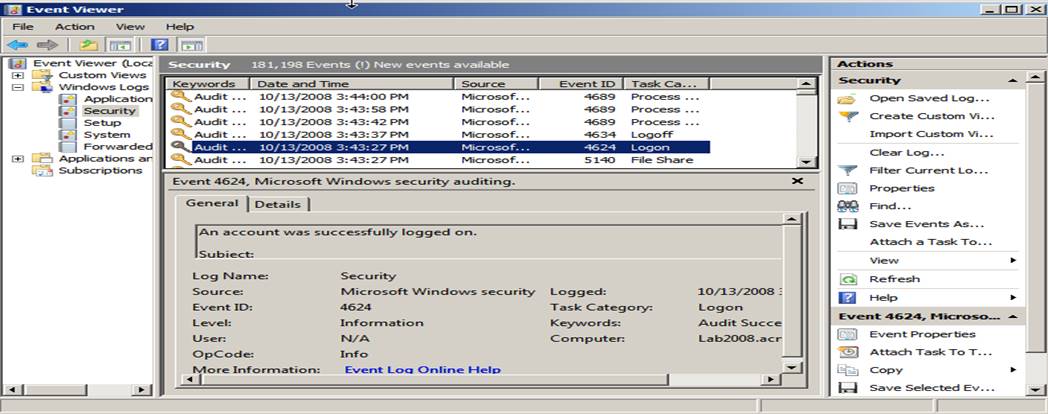Click the Find binoculars icon
This screenshot has width=1048, height=414.
(847, 206)
